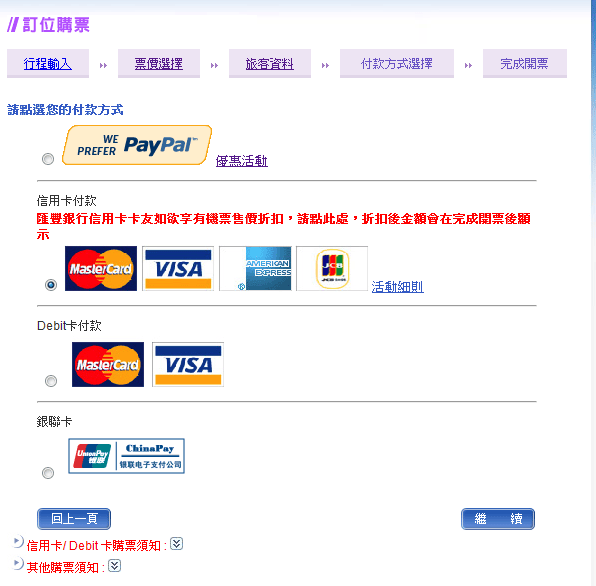This screenshot has width=596, height=586.
Task: Select the UnionPay 銀聯卡 radio button
Action: [48, 473]
